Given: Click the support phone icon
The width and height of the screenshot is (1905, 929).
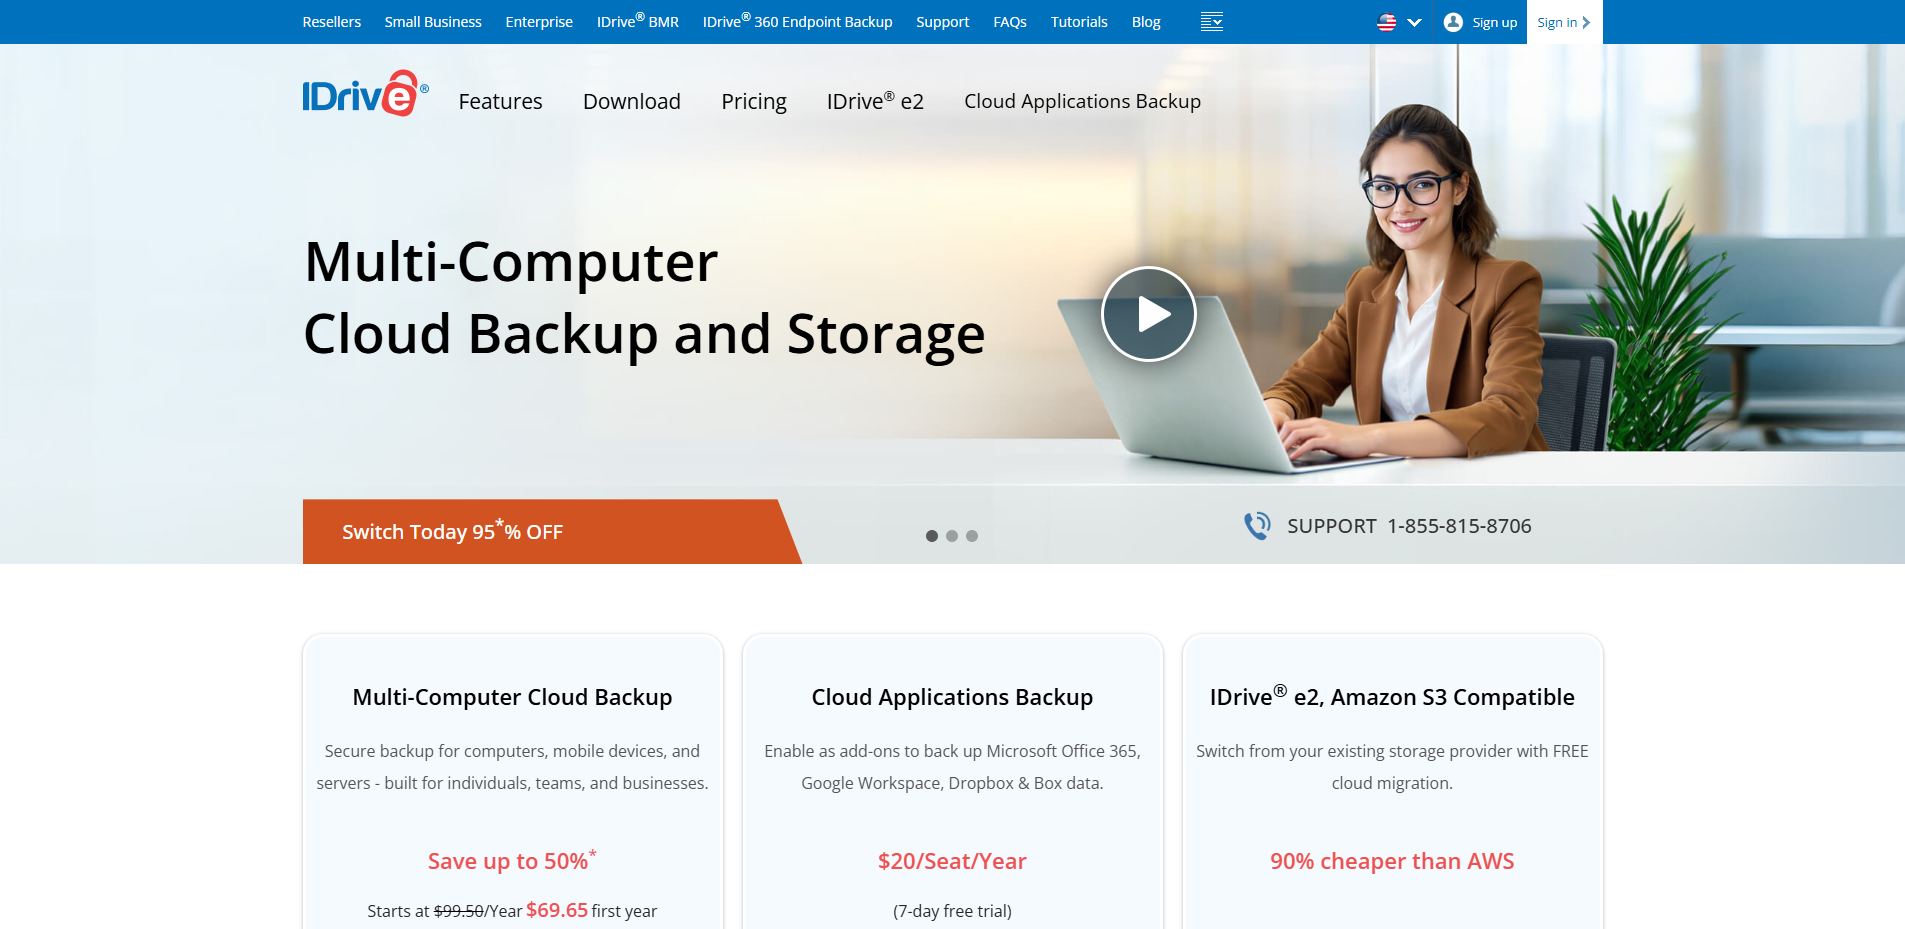Looking at the screenshot, I should click(1257, 526).
